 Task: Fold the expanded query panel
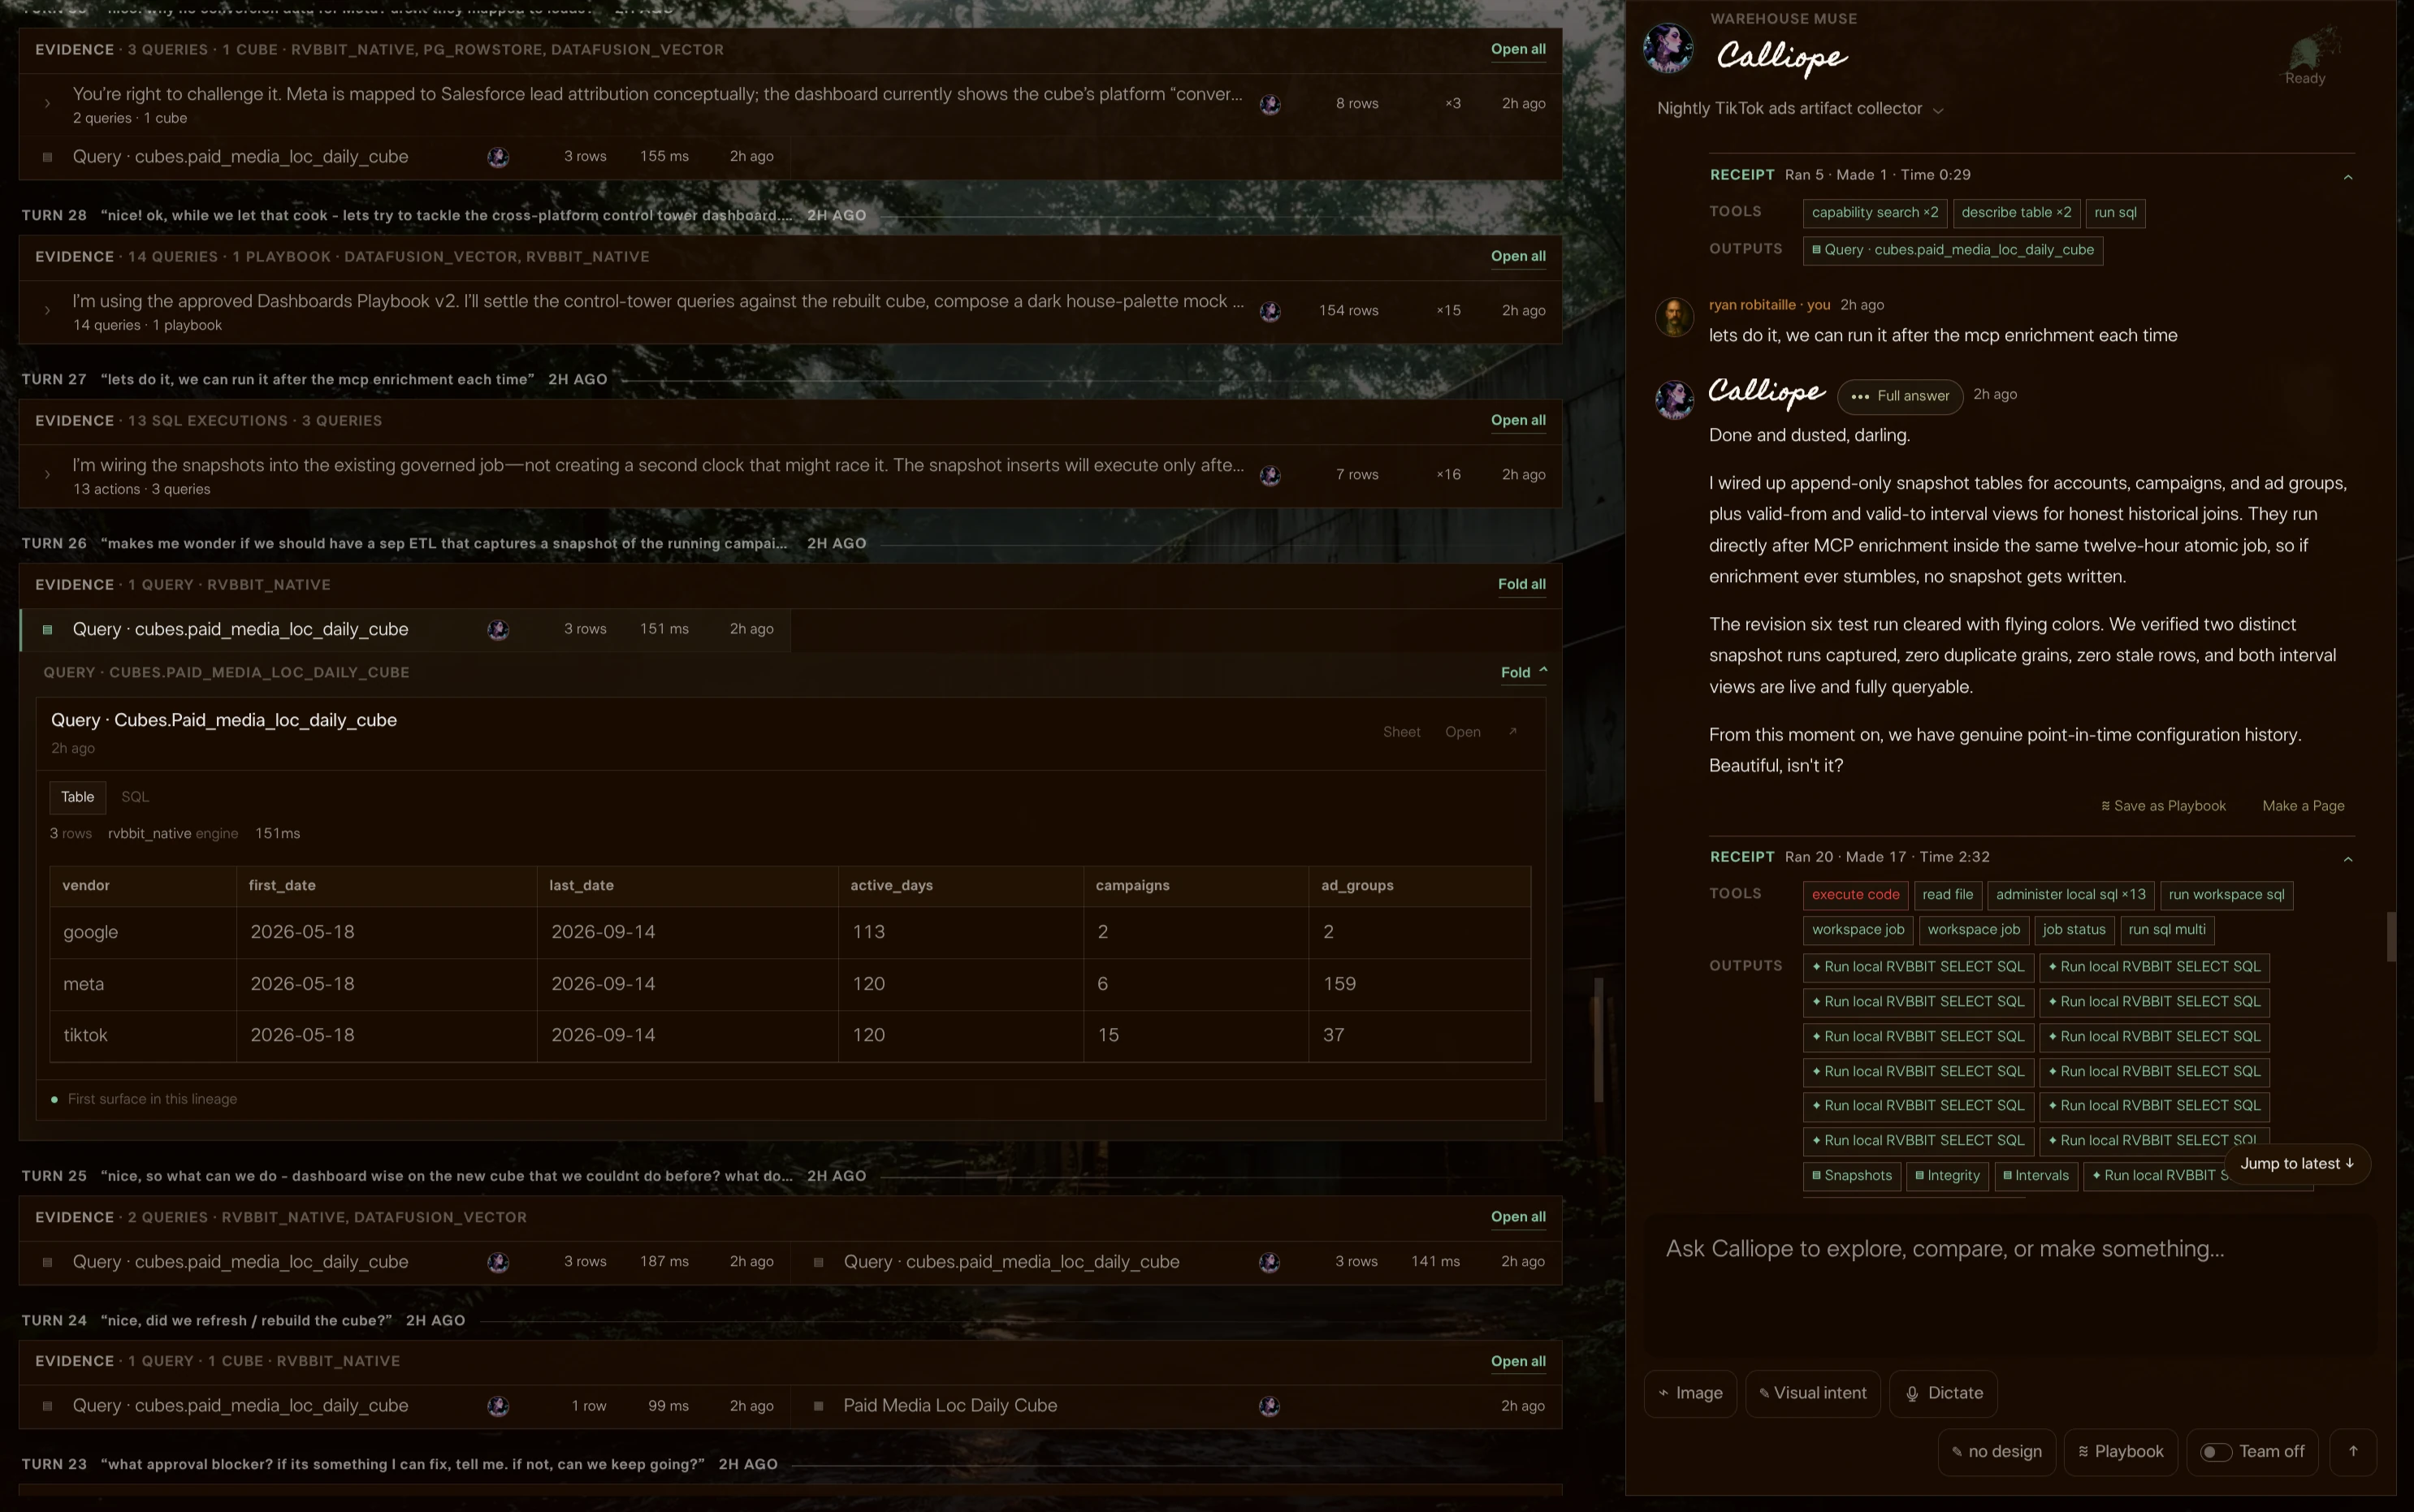coord(1523,673)
